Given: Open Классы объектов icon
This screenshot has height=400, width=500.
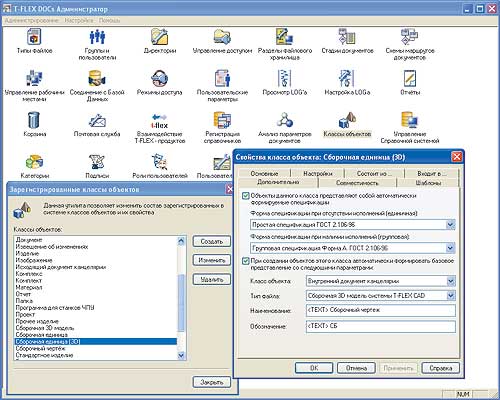Looking at the screenshot, I should pyautogui.click(x=347, y=120).
